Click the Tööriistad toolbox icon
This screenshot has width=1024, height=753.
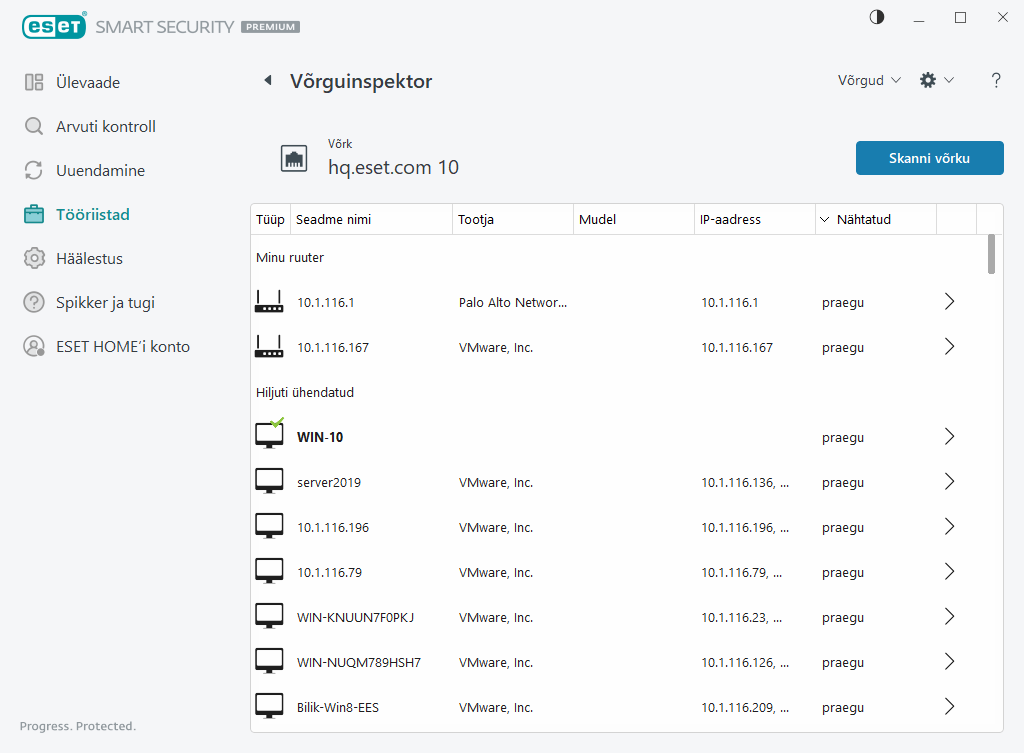[x=33, y=214]
